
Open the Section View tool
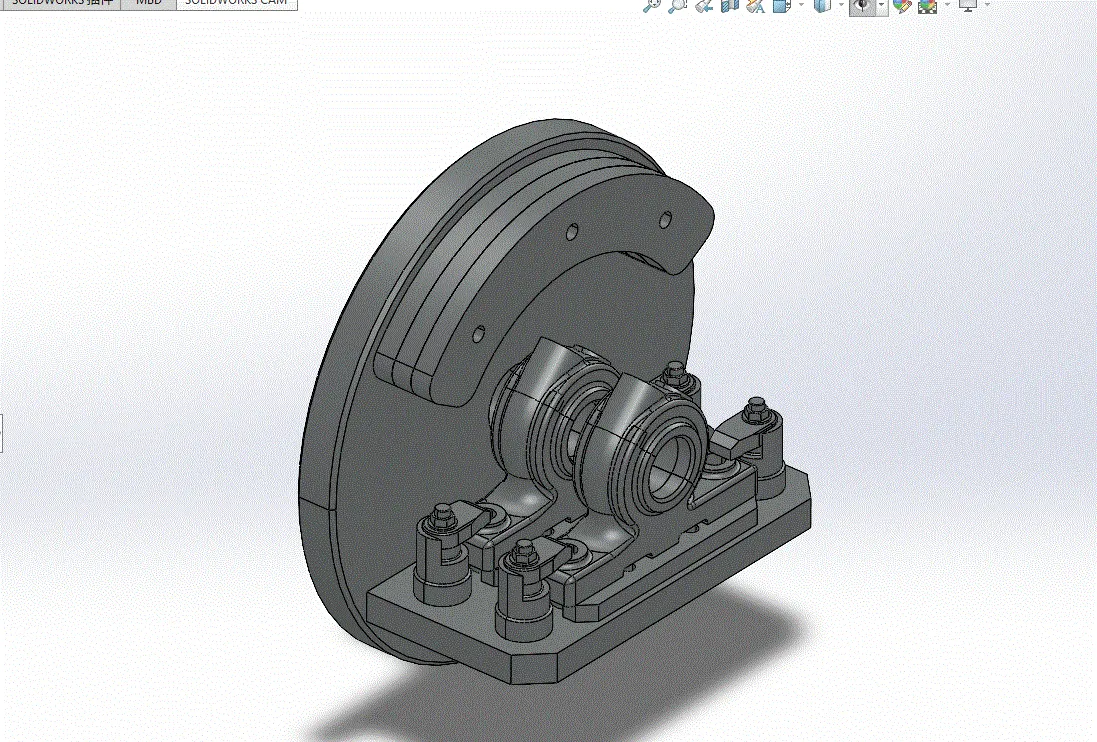pos(730,6)
